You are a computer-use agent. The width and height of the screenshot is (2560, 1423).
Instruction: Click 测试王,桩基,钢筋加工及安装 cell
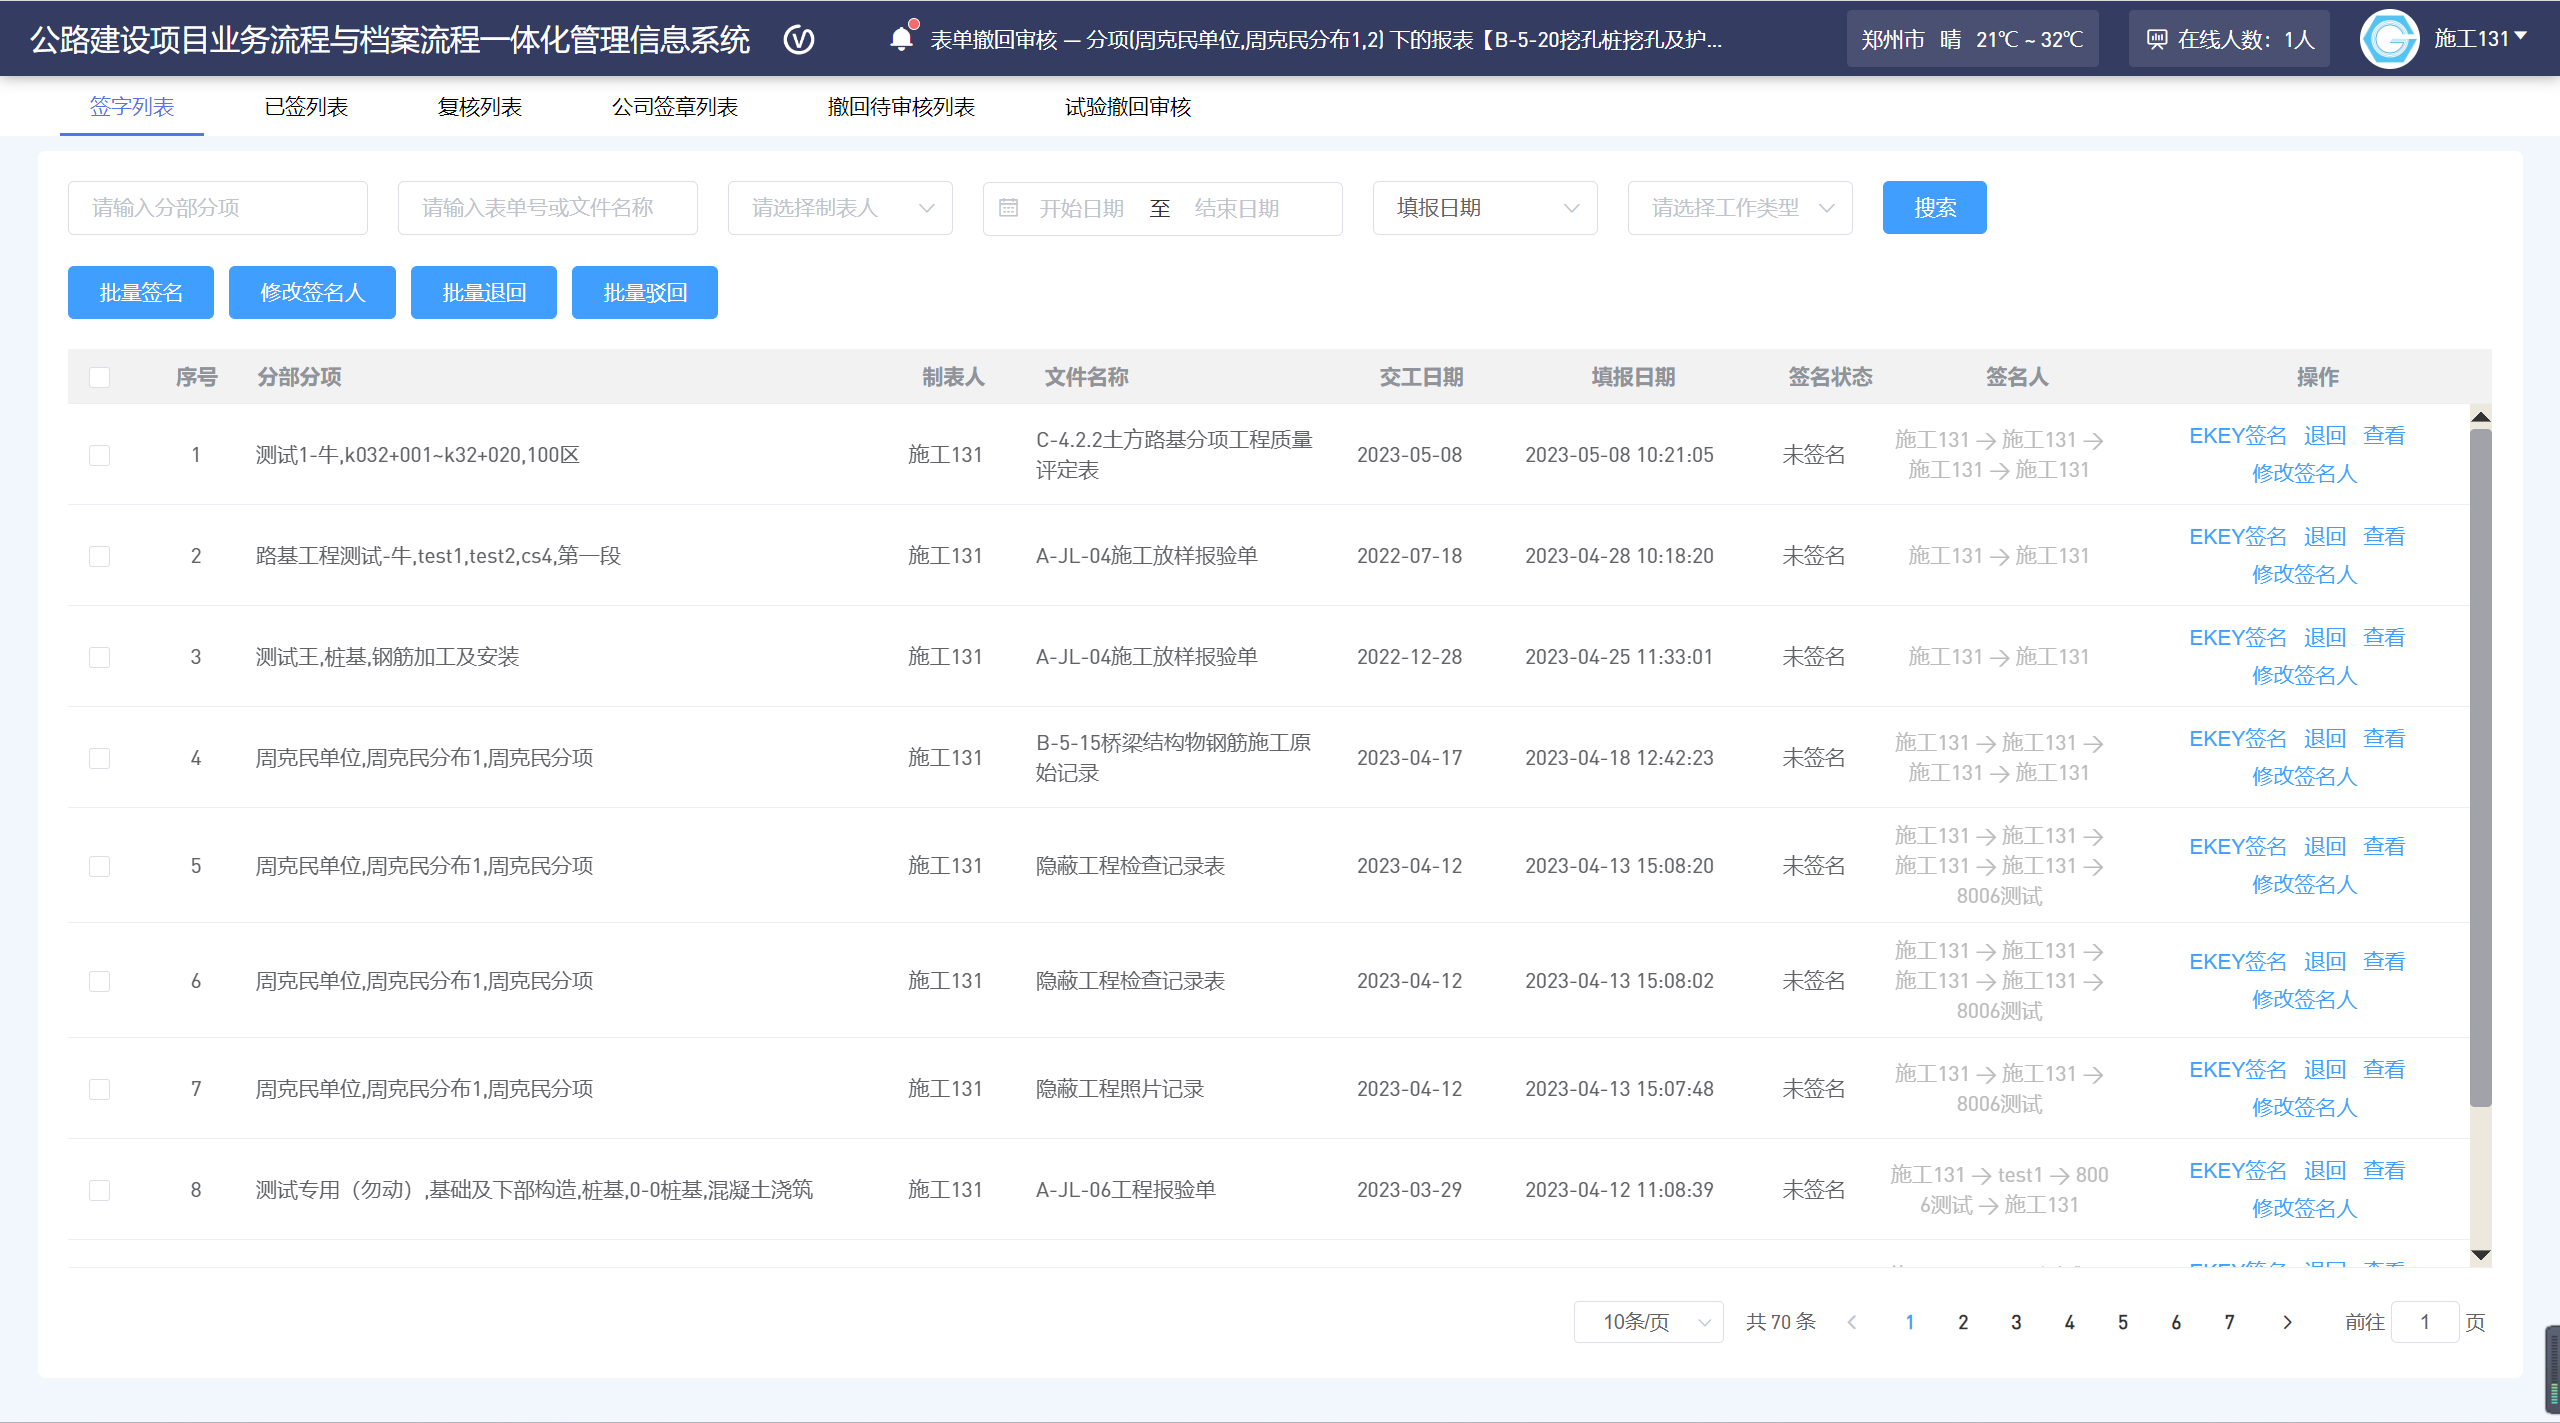(x=388, y=657)
